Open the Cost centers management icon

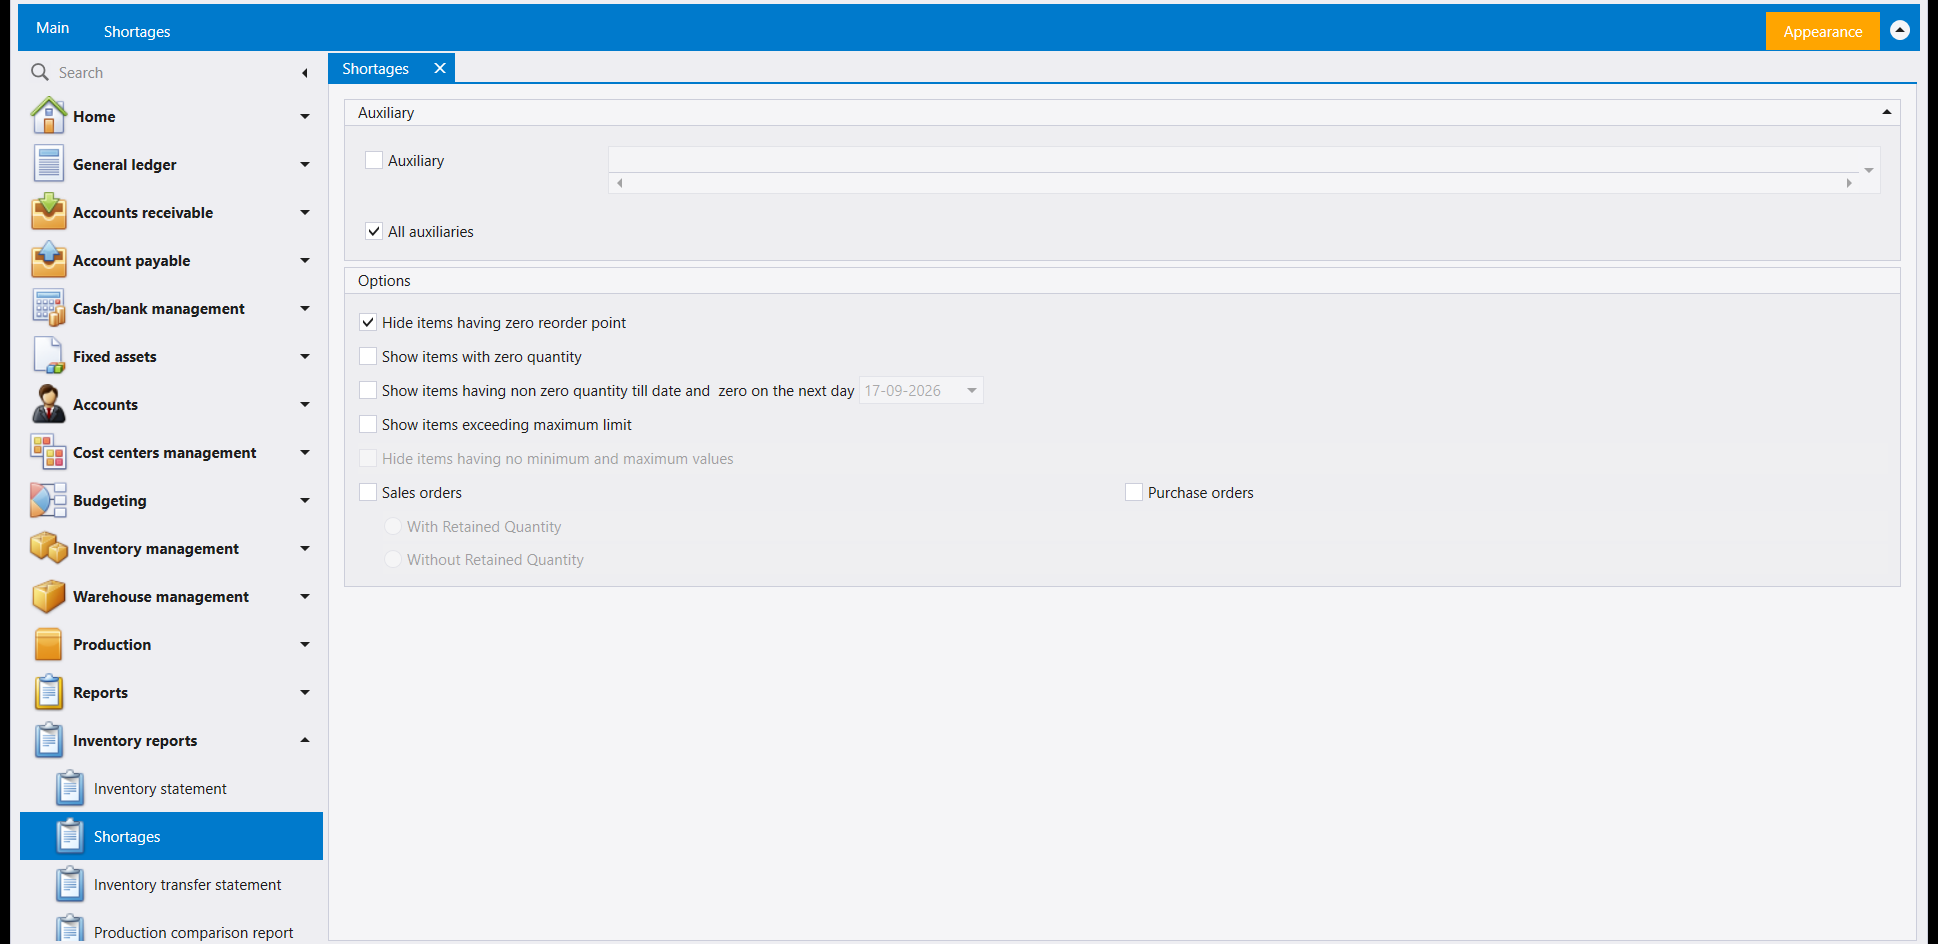coord(48,452)
